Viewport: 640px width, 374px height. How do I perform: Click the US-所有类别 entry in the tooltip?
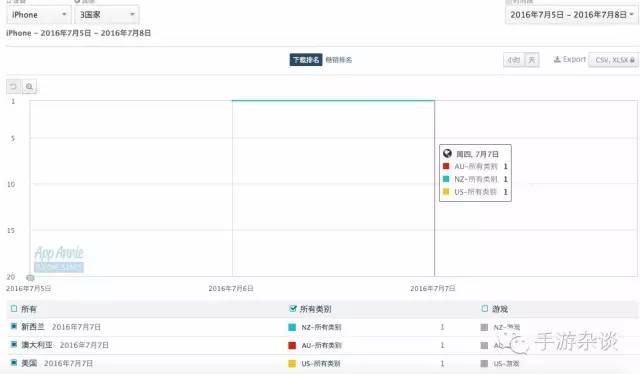476,192
